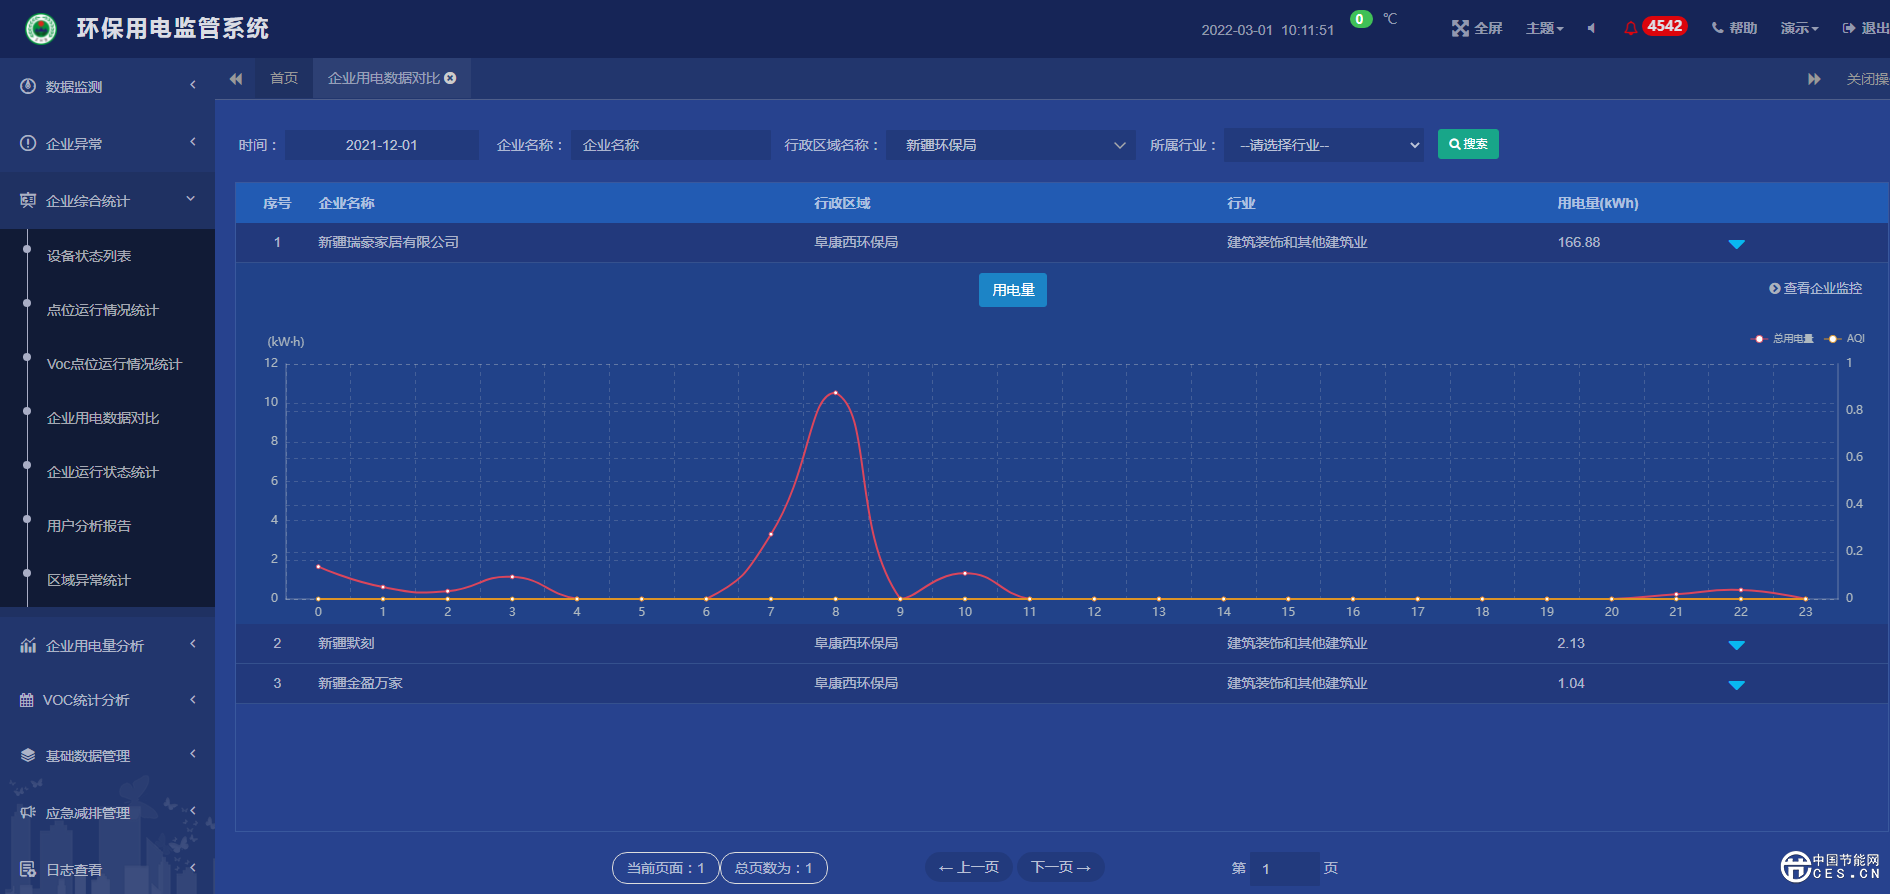
Task: Click the 4542 alarm count badge
Action: coord(1665,26)
